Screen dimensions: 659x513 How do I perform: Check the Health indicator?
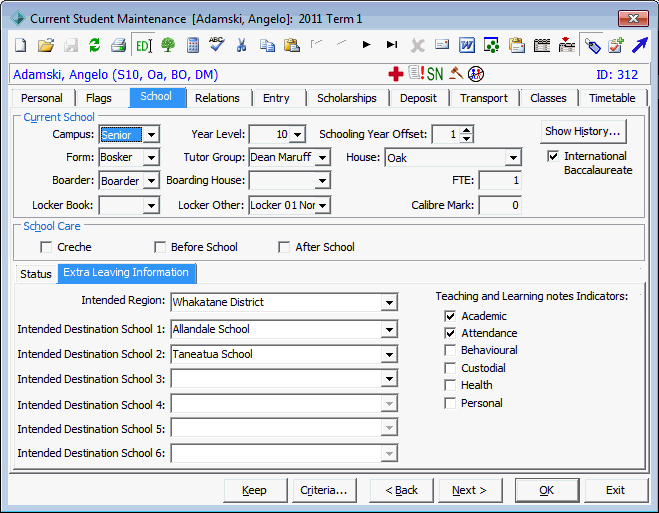(450, 385)
